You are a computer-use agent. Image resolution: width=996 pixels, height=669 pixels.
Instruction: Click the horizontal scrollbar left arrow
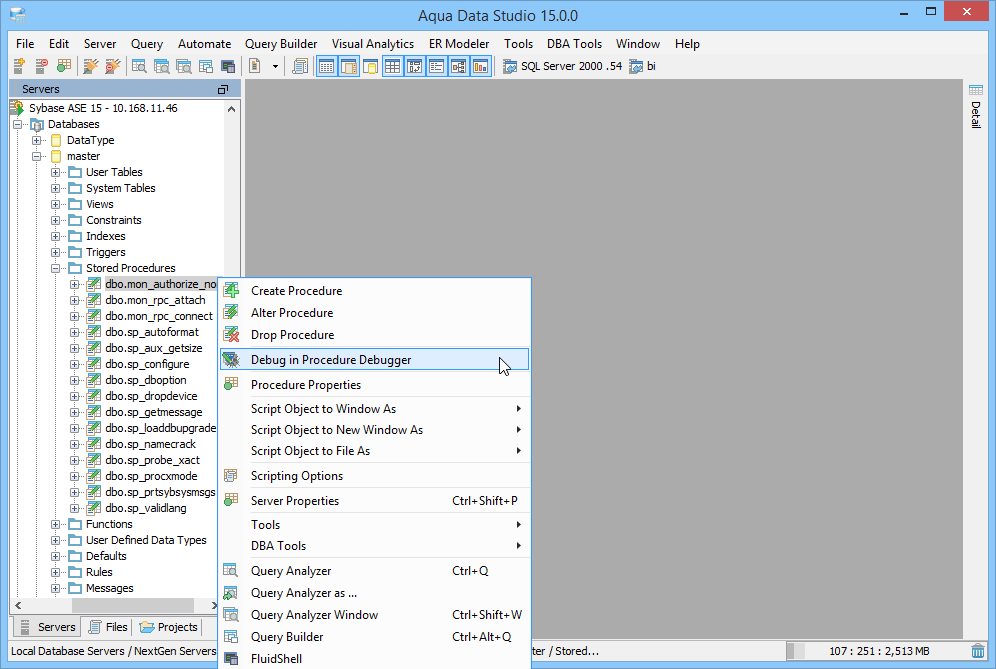click(x=18, y=605)
